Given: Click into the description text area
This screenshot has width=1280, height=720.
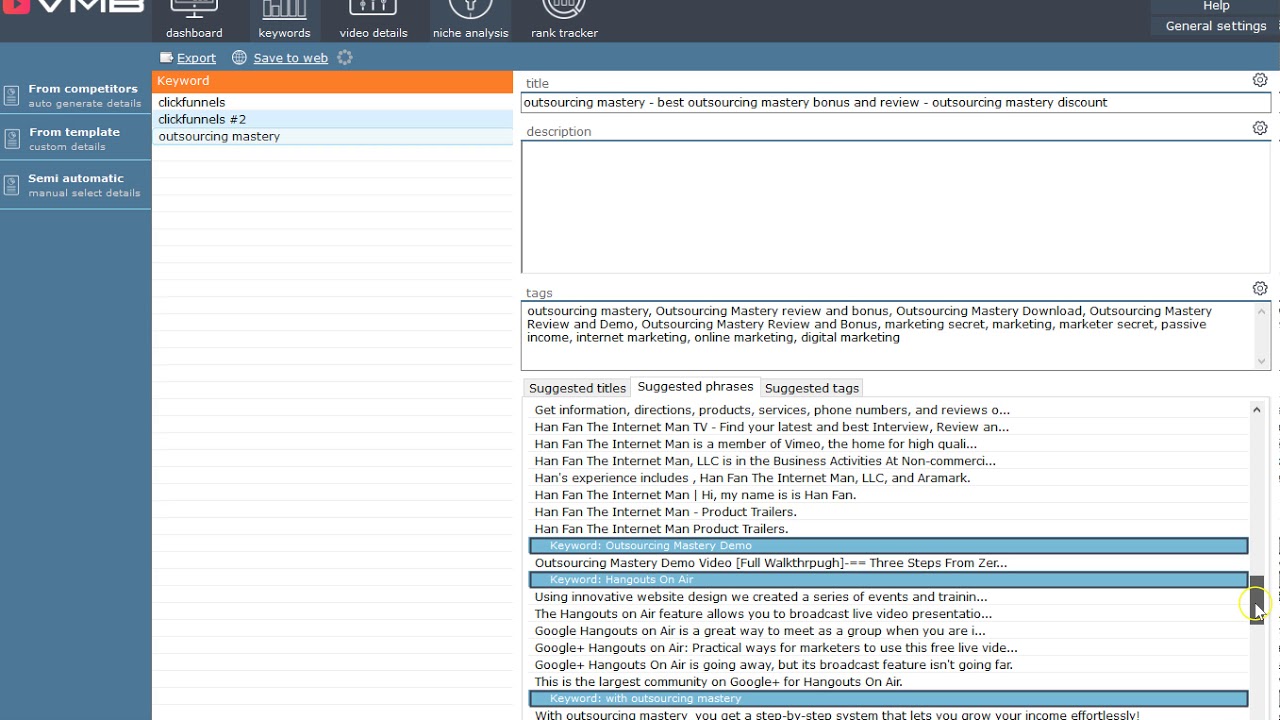Looking at the screenshot, I should click(896, 207).
